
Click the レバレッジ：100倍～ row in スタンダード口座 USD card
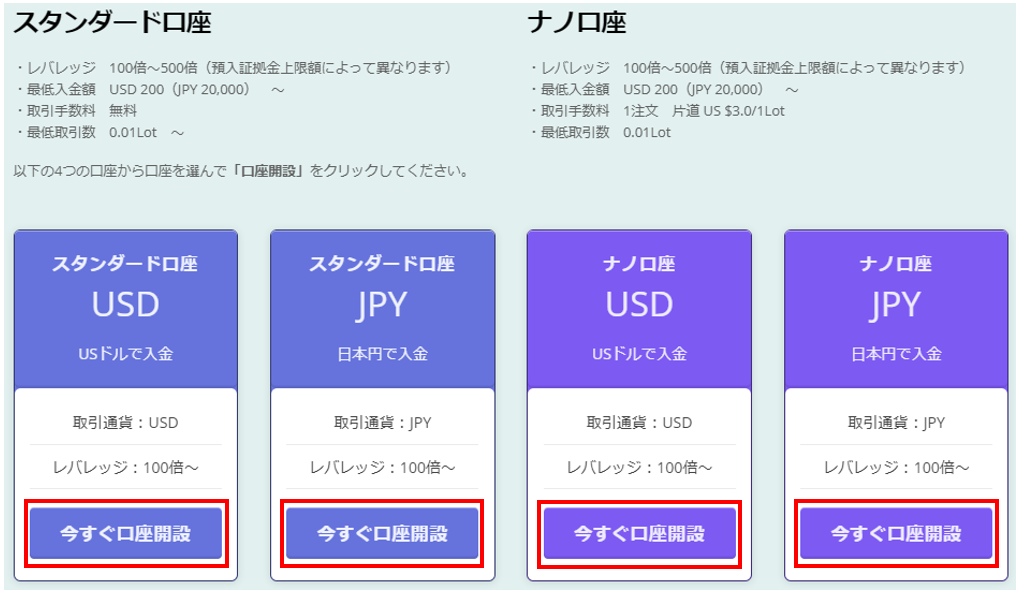[125, 467]
